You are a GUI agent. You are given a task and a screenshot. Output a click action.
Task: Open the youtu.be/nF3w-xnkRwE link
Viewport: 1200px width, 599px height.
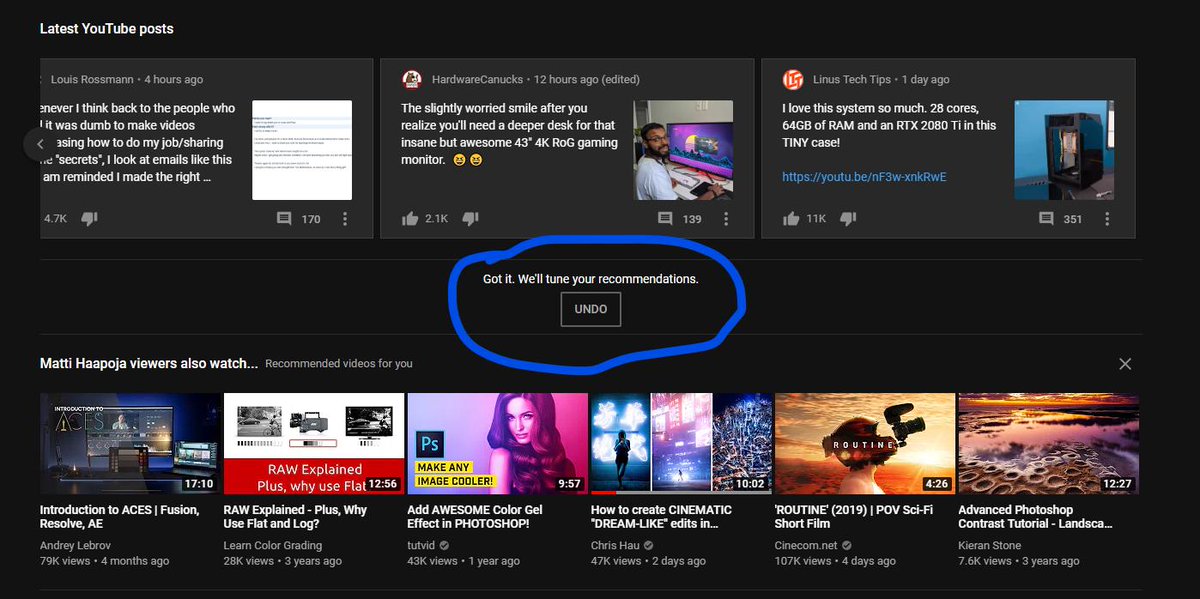864,177
